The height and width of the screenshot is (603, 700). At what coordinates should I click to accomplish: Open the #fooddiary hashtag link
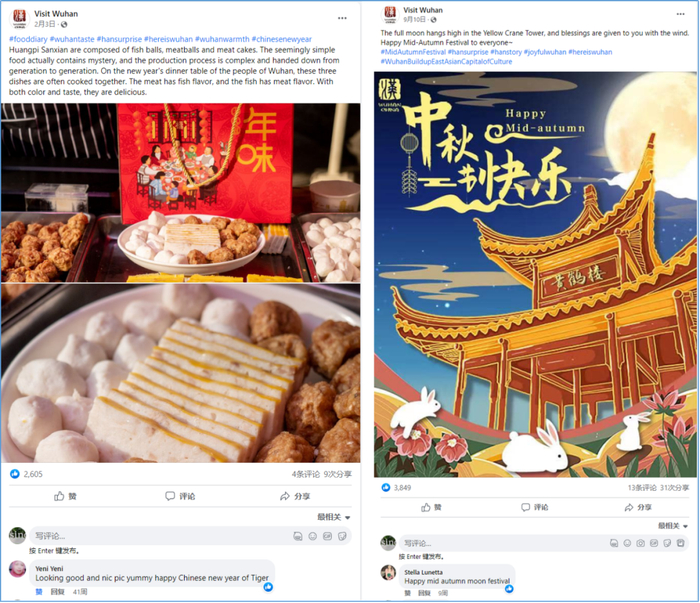28,39
